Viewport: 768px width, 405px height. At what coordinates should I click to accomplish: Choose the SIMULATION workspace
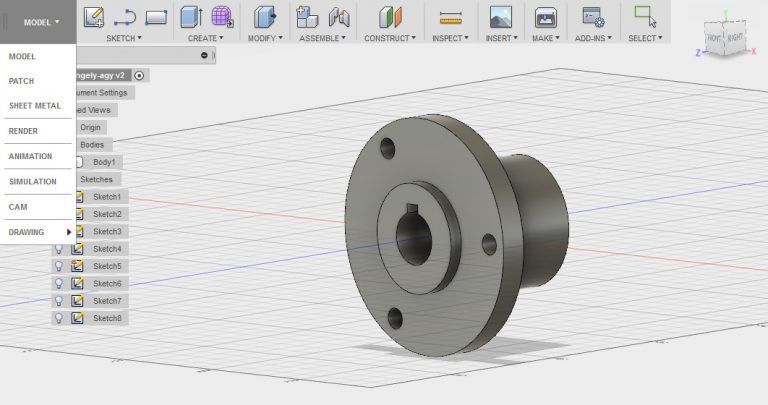pyautogui.click(x=32, y=182)
